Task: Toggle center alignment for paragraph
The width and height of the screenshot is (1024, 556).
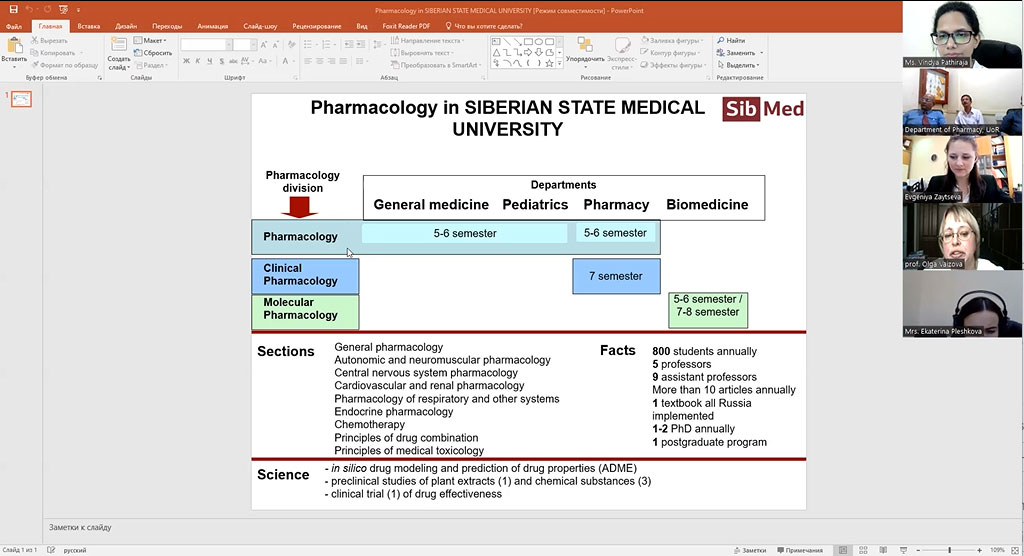Action: click(319, 61)
